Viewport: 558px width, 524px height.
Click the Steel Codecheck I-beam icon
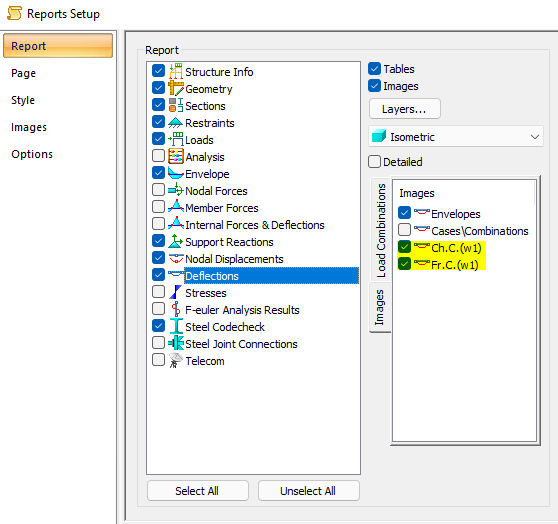coord(176,326)
